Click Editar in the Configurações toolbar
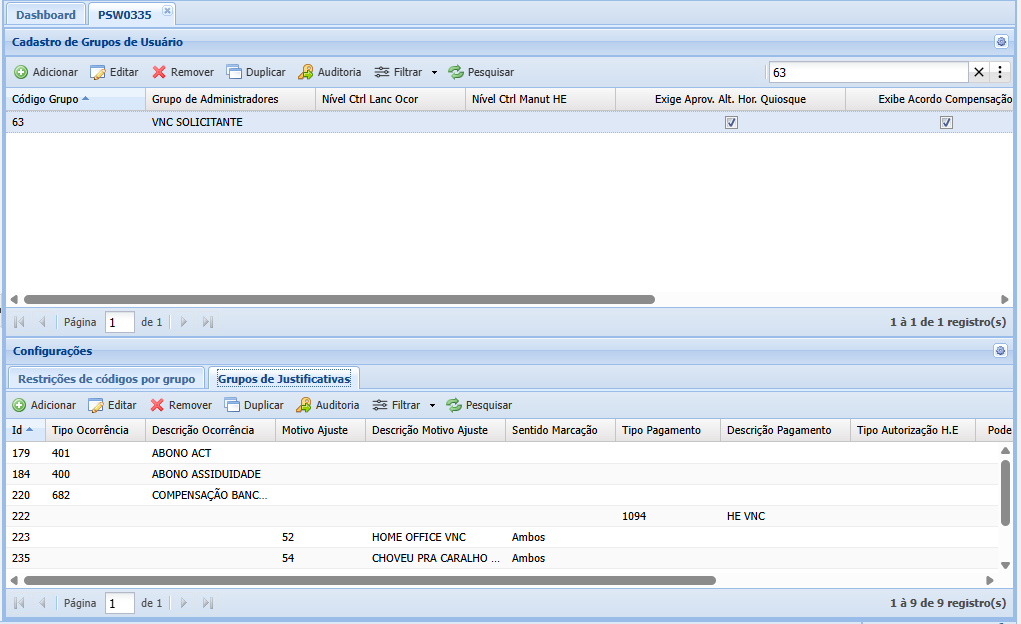 point(113,405)
